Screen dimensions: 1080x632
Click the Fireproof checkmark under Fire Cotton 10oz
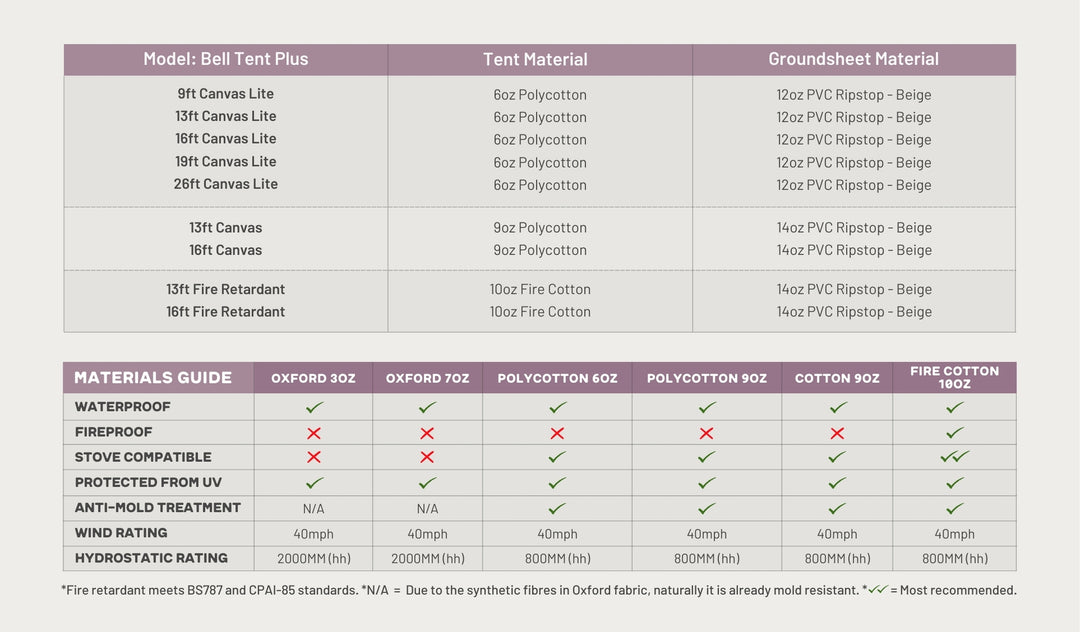[x=955, y=433]
